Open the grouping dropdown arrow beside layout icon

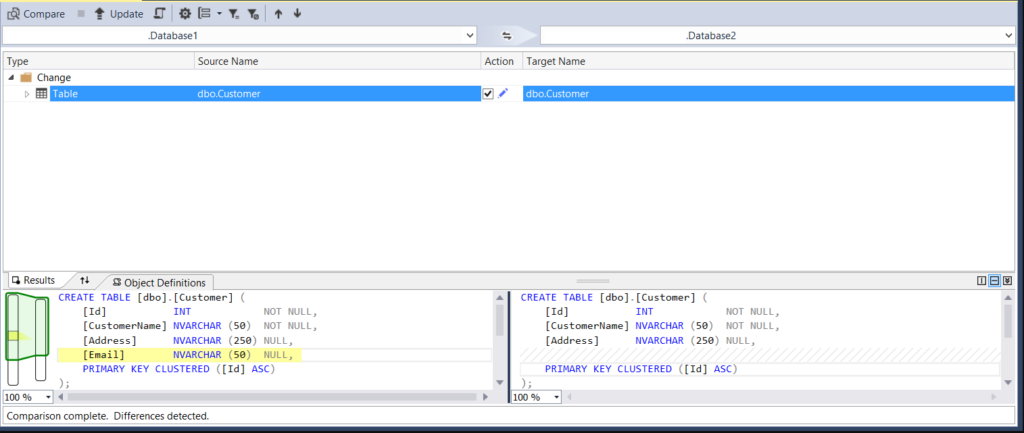point(219,14)
